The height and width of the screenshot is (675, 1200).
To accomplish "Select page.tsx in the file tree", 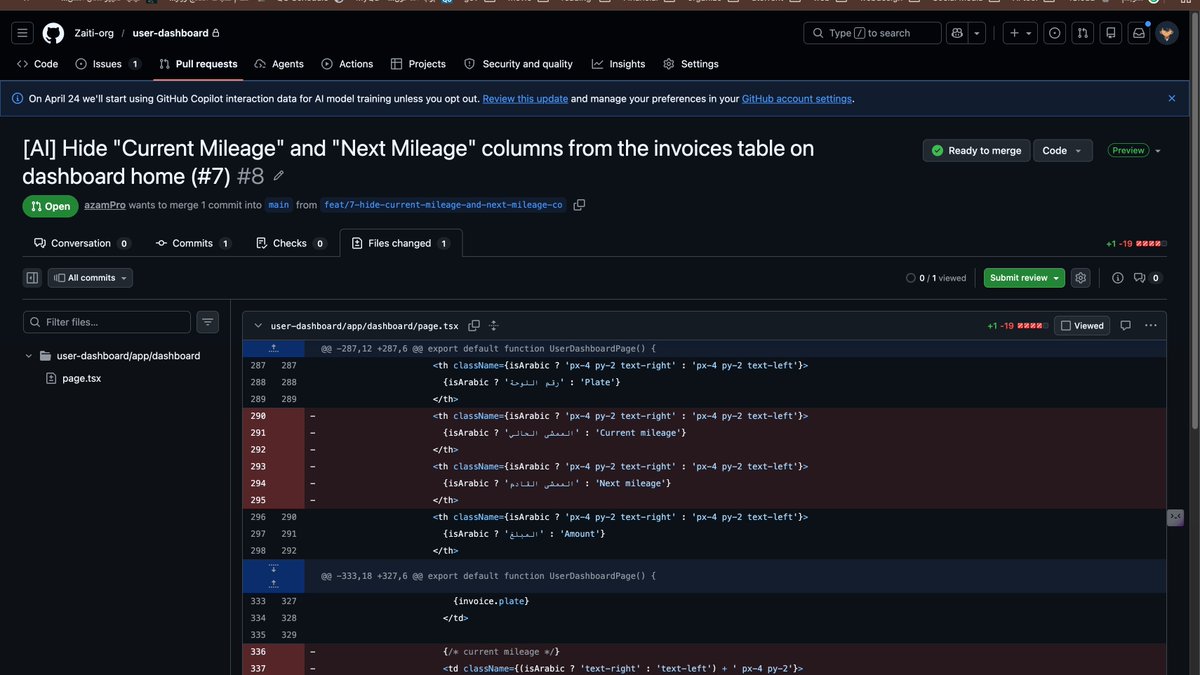I will pos(82,379).
